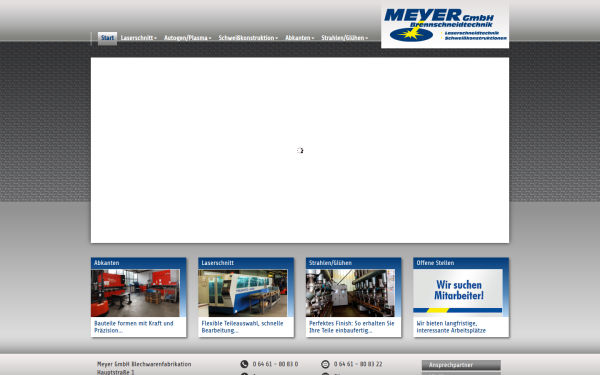Click the Abkanten card title
This screenshot has height=375, width=600.
coord(106,263)
